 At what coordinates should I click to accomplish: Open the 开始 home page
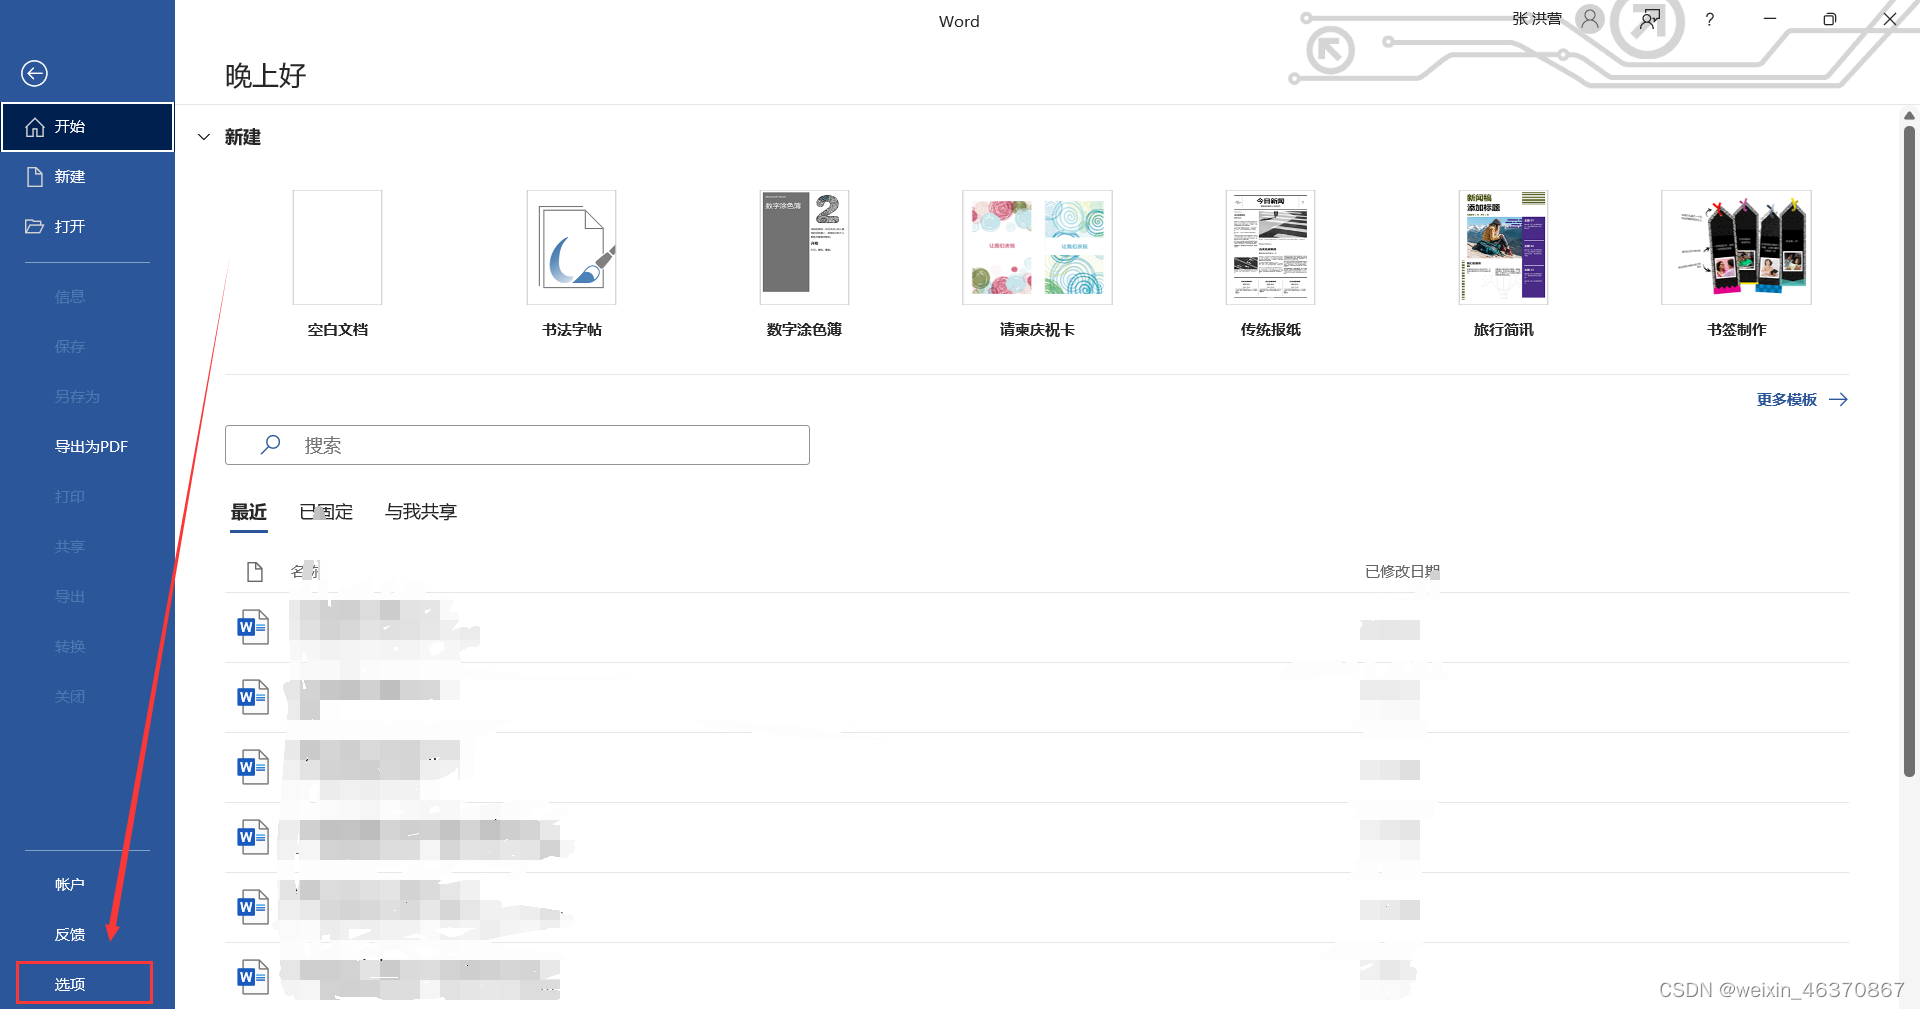click(87, 127)
